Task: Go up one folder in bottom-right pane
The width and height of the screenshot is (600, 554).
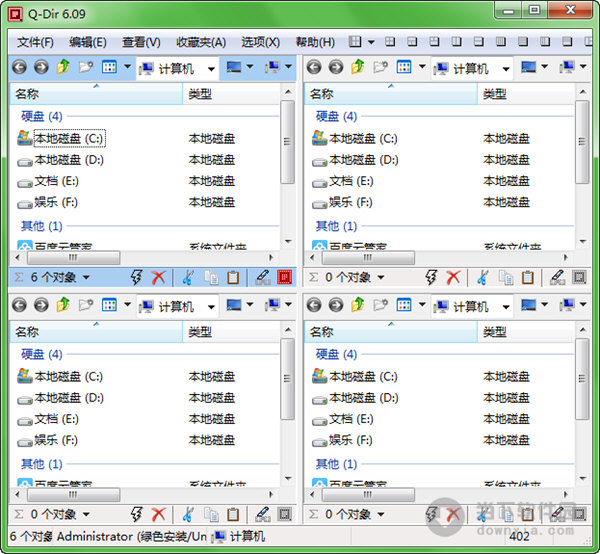Action: (x=358, y=305)
